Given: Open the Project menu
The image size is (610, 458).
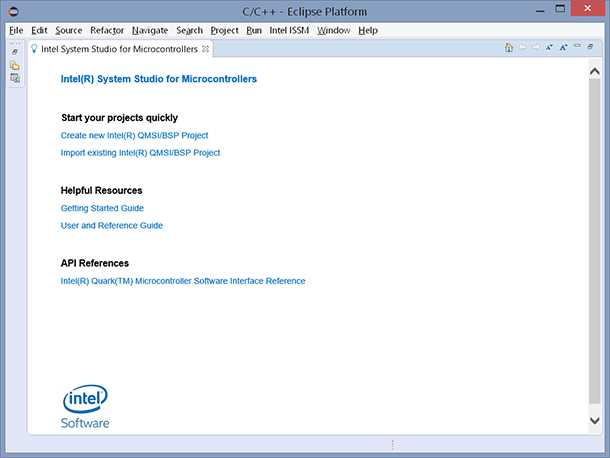Looking at the screenshot, I should click(x=224, y=30).
